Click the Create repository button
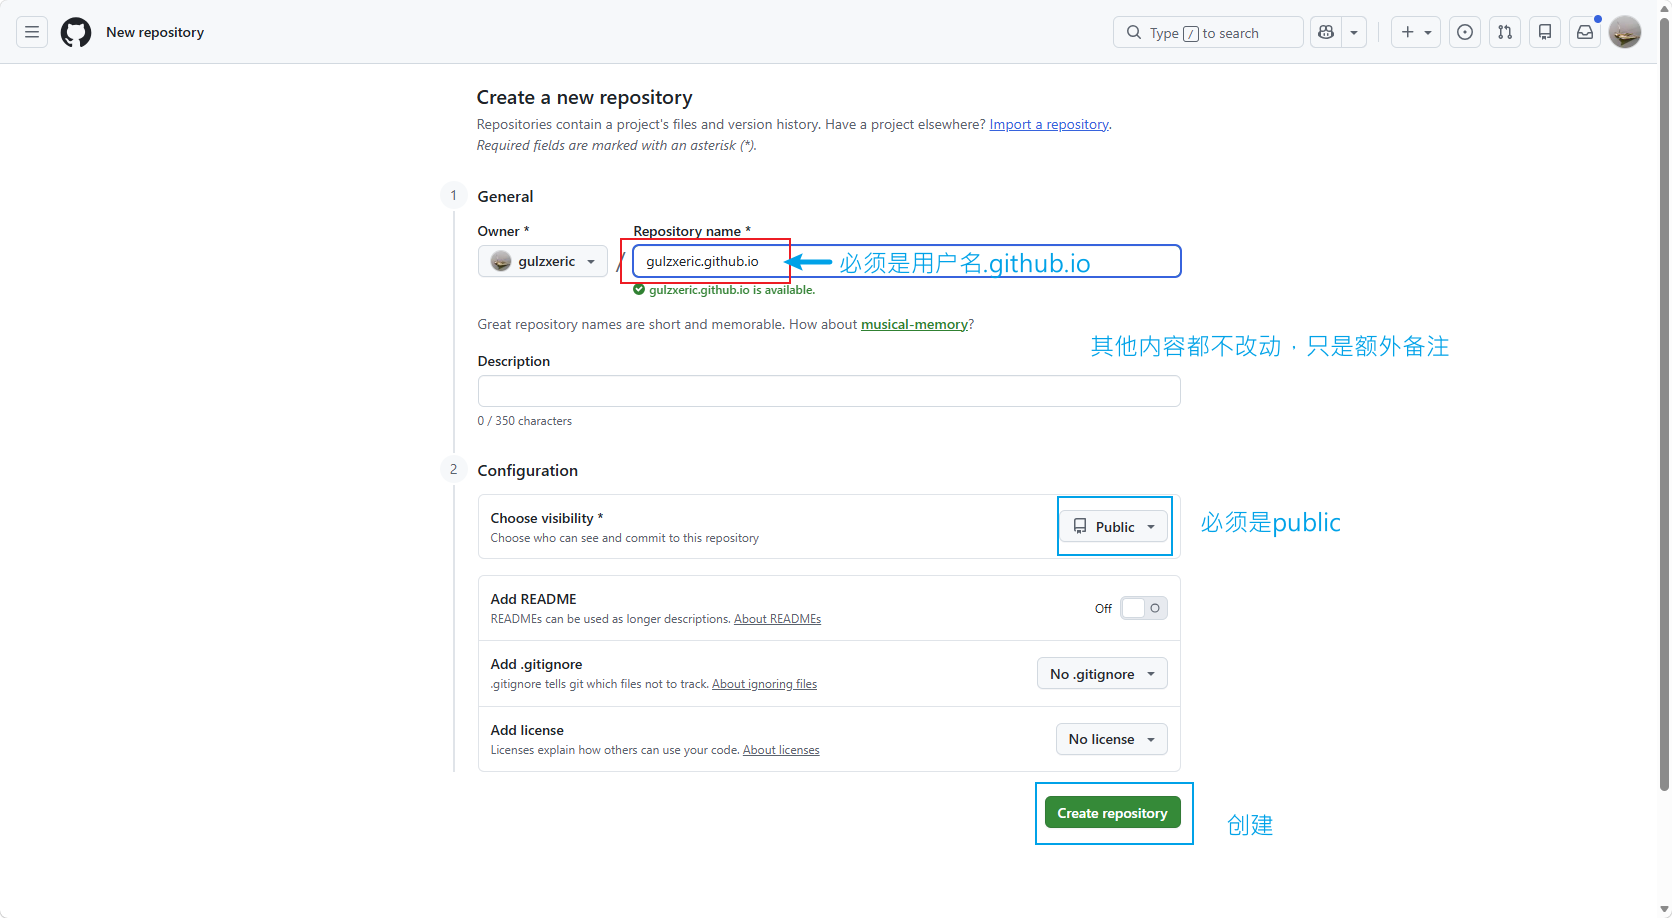Screen dimensions: 1672x918 1112,813
